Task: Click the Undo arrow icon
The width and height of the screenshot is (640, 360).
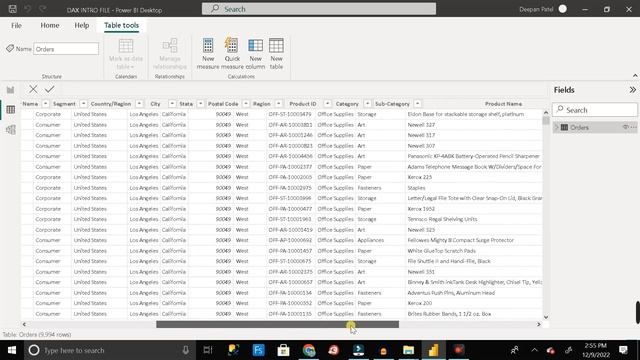Action: 27,9
